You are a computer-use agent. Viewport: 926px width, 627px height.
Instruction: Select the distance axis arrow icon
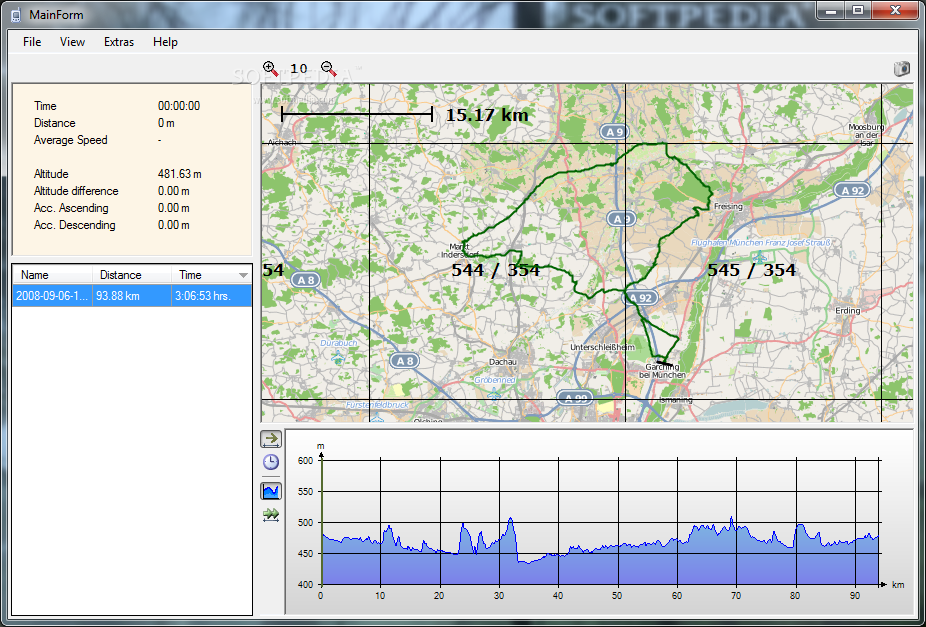[271, 439]
